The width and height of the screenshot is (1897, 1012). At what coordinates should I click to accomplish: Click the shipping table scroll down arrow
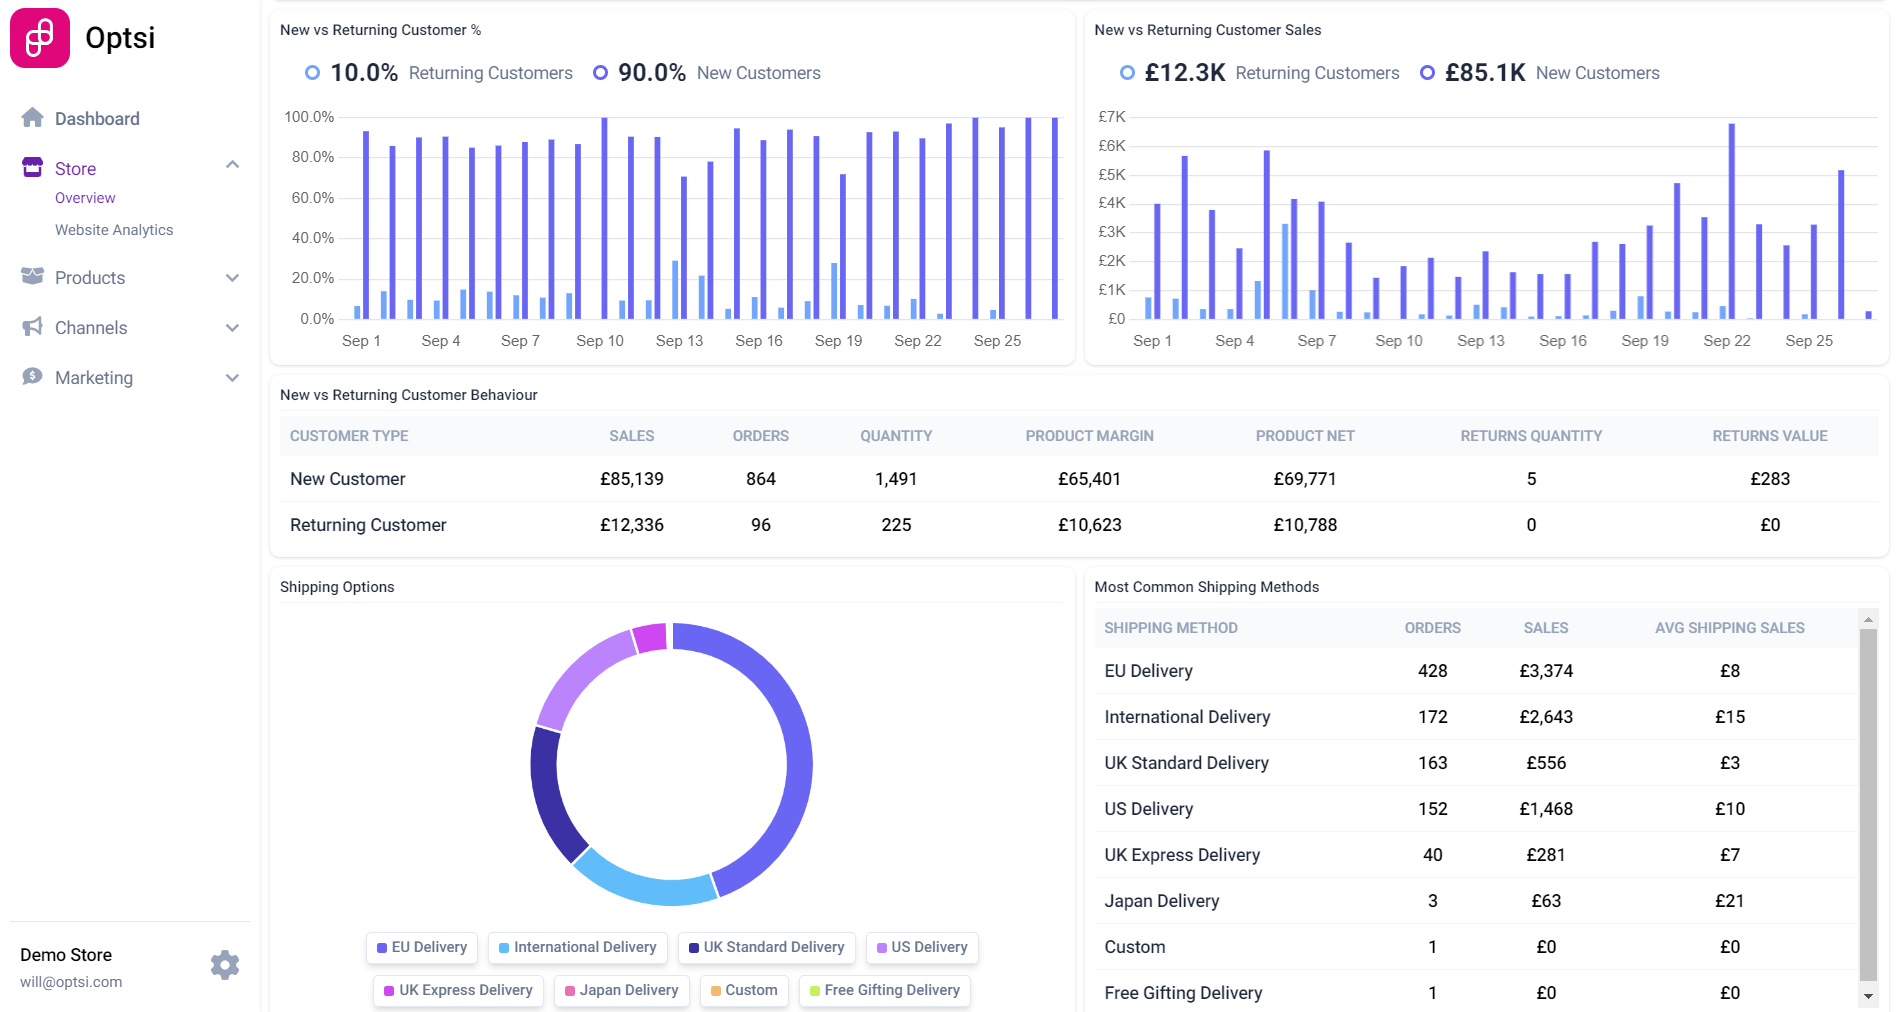click(x=1867, y=996)
